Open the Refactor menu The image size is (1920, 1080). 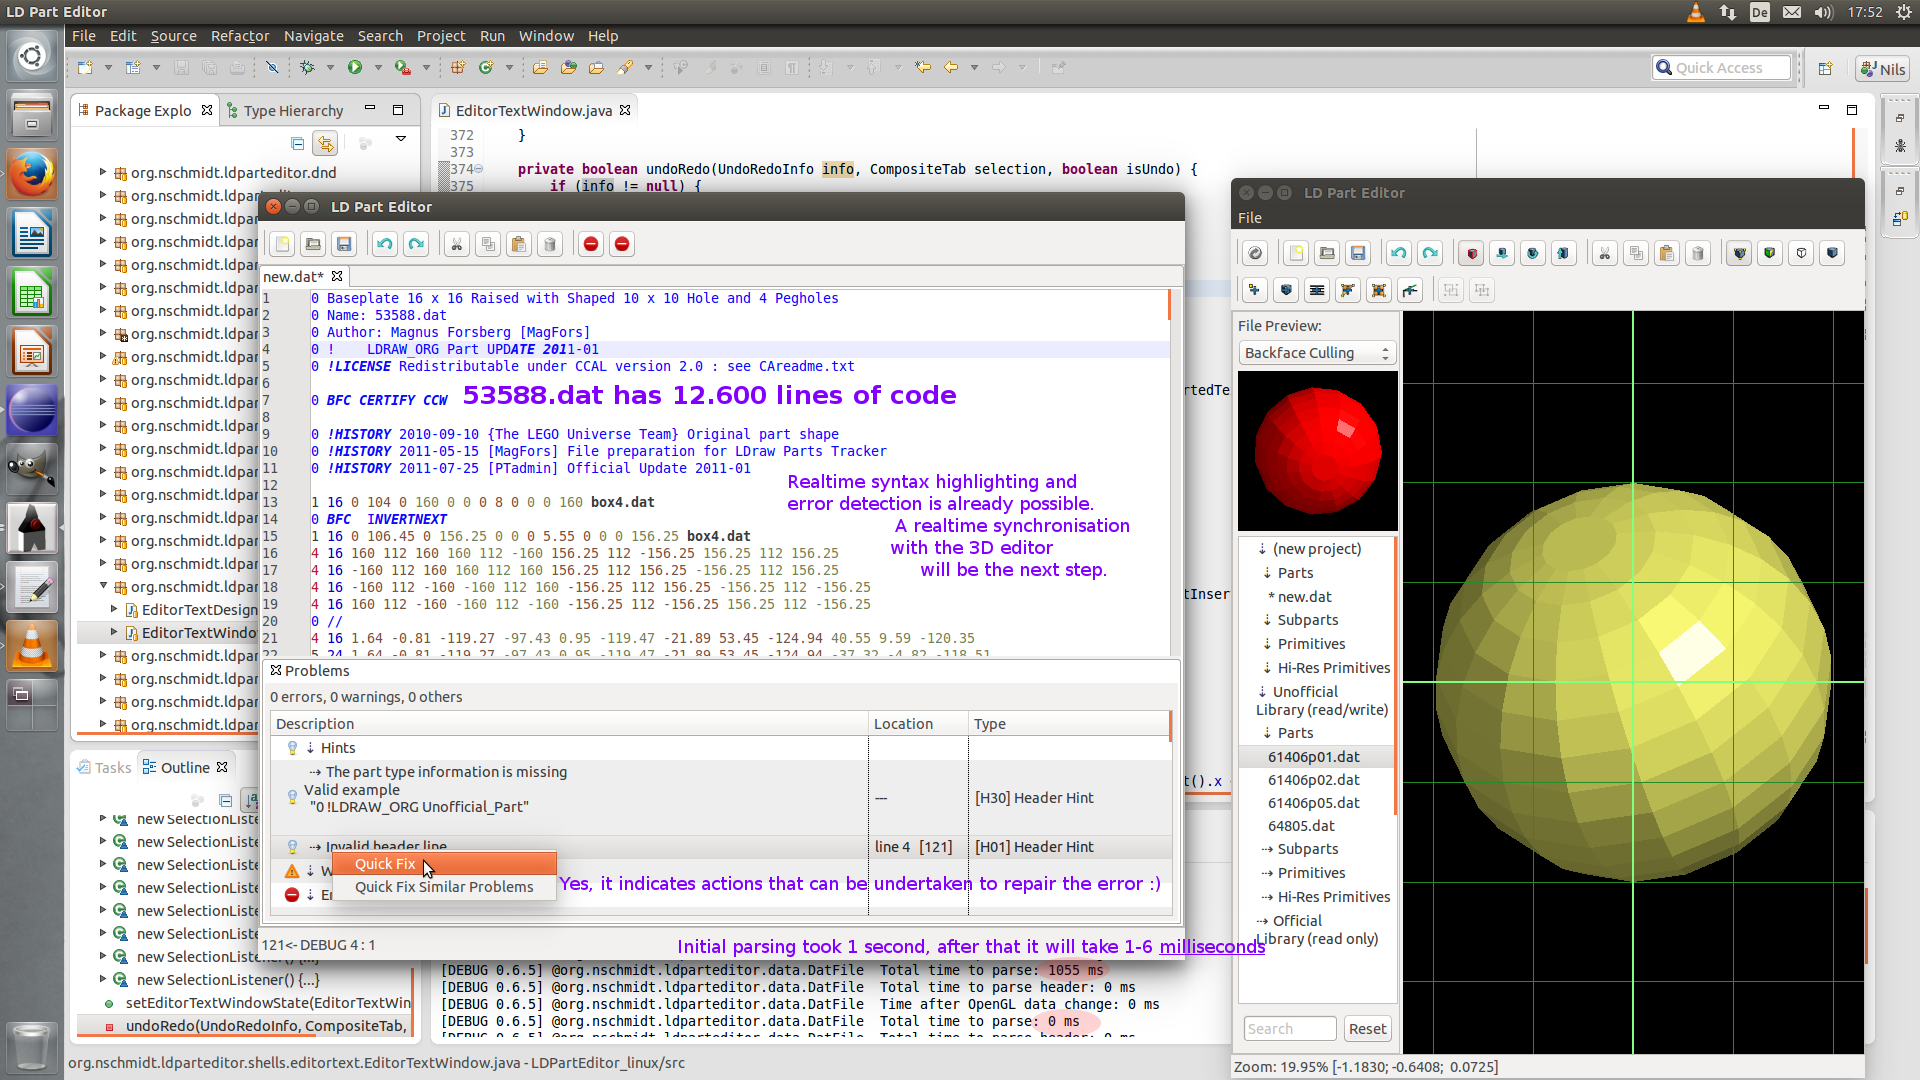pyautogui.click(x=239, y=36)
